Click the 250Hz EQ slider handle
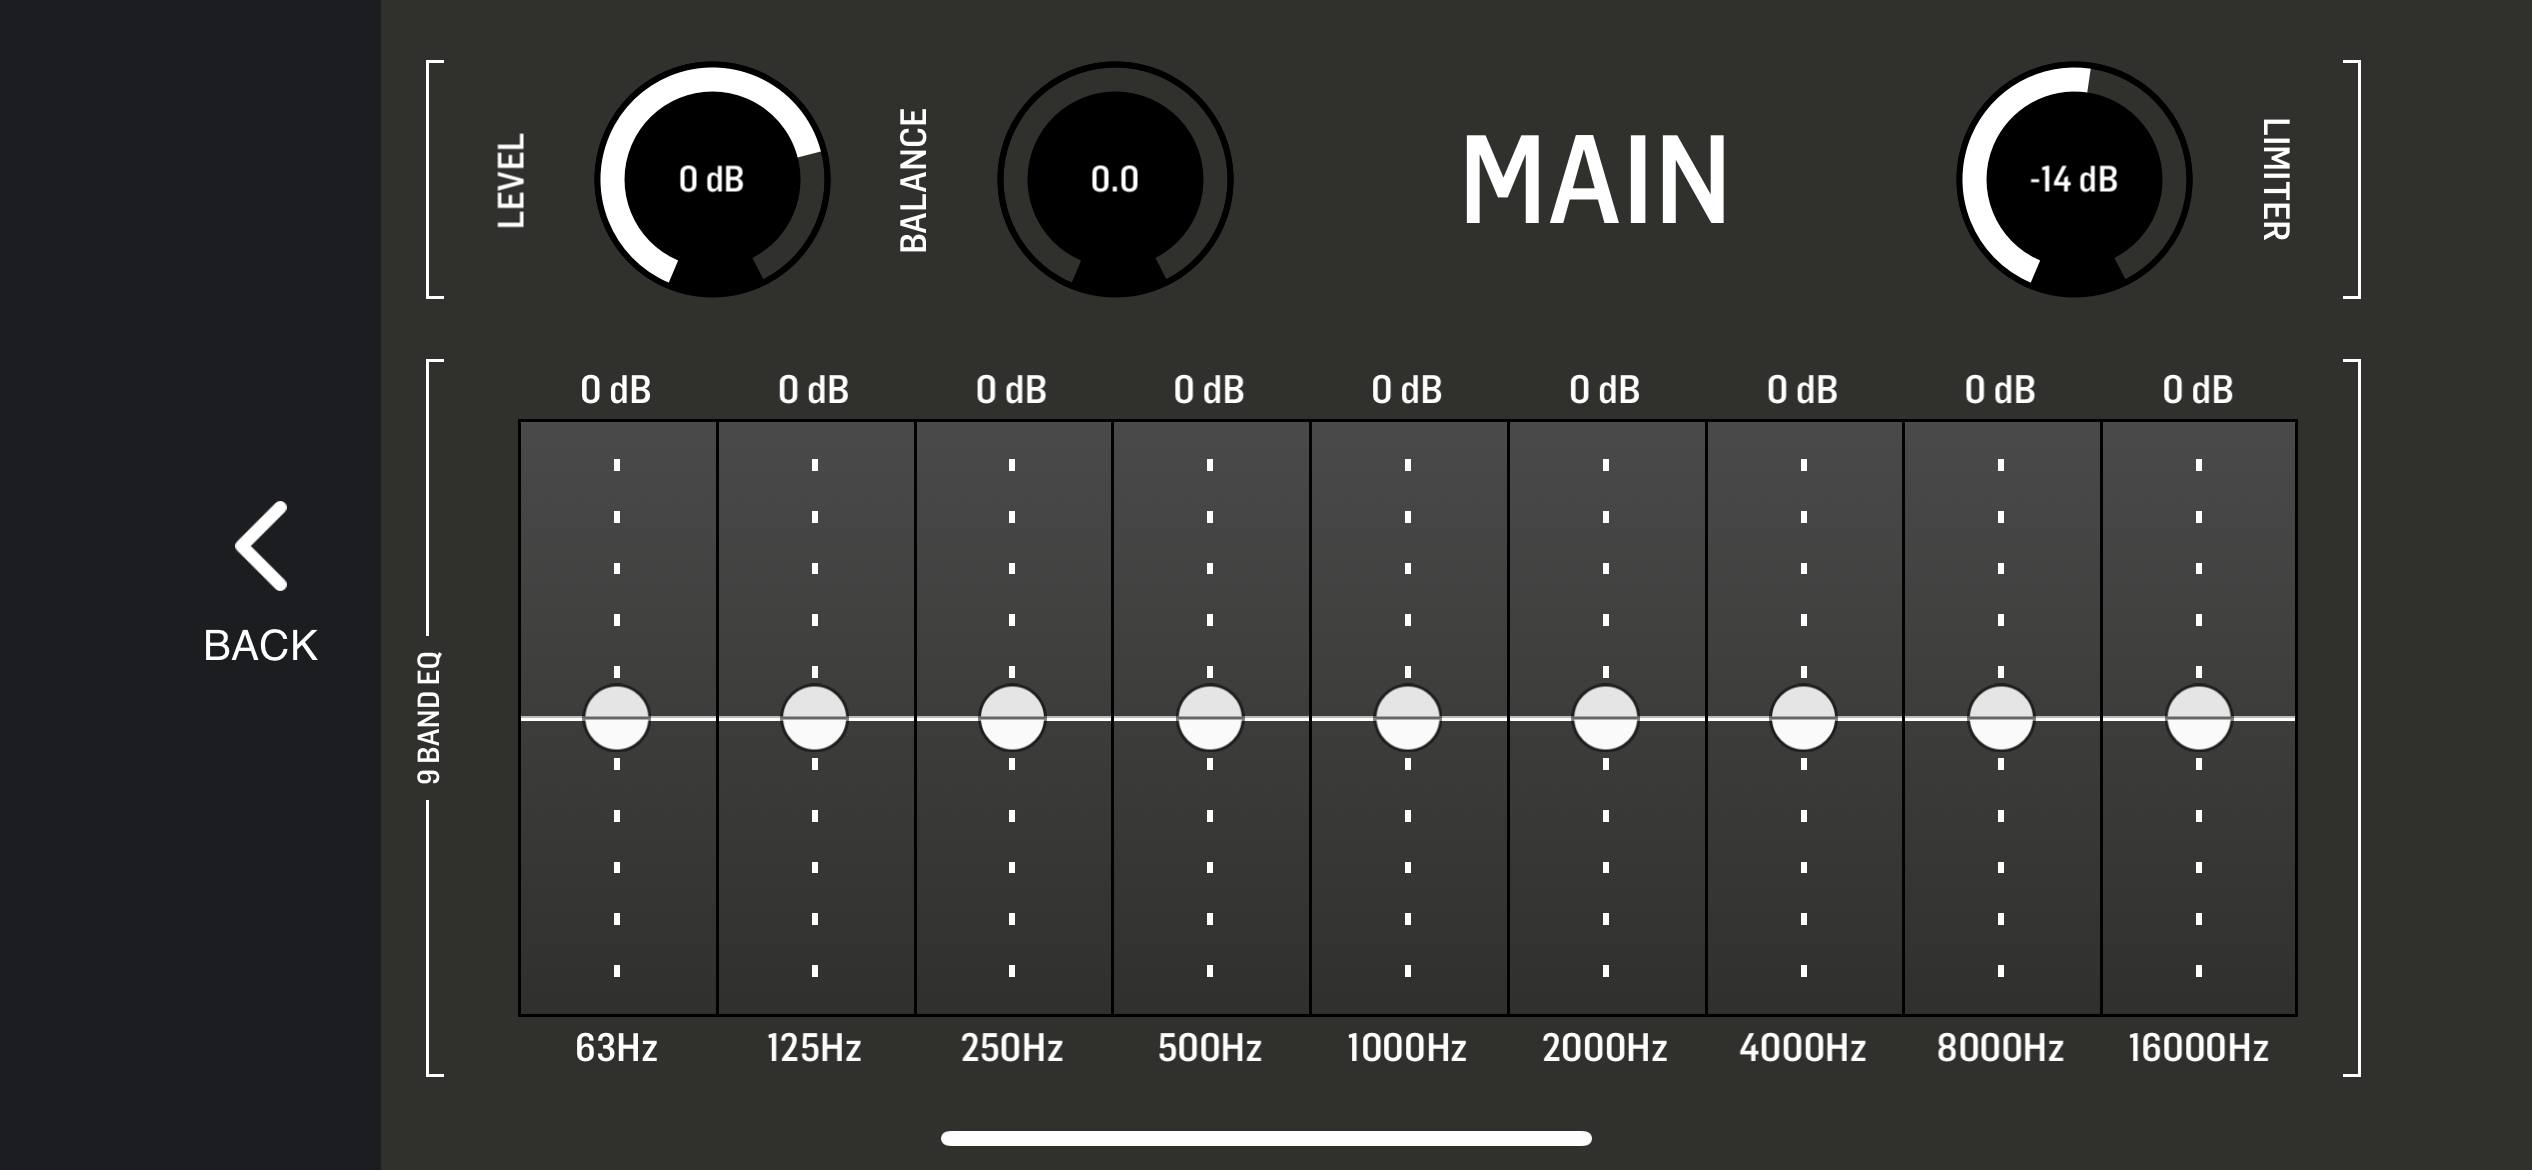The image size is (2532, 1170). pos(1012,718)
